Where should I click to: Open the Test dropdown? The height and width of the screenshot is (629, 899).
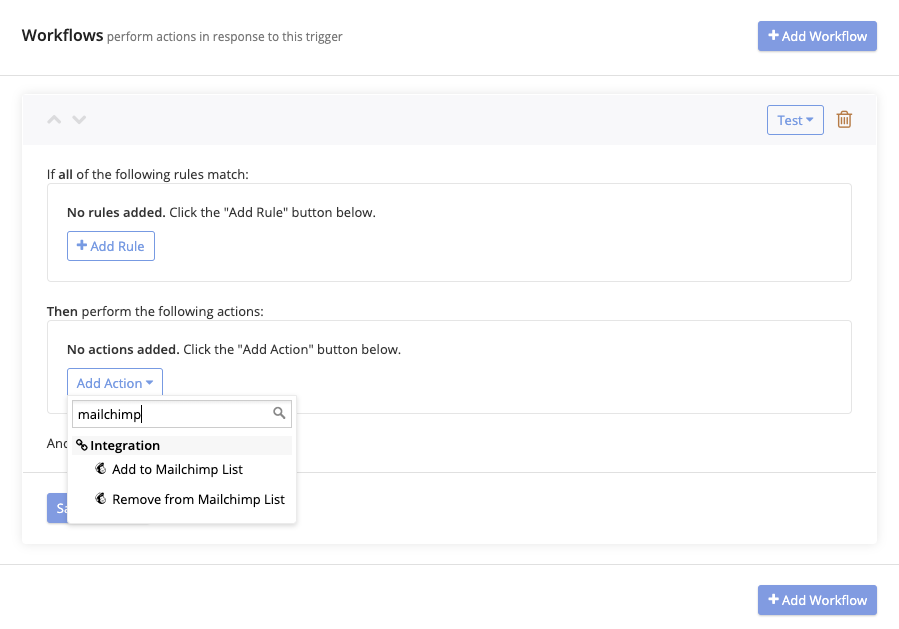[795, 120]
